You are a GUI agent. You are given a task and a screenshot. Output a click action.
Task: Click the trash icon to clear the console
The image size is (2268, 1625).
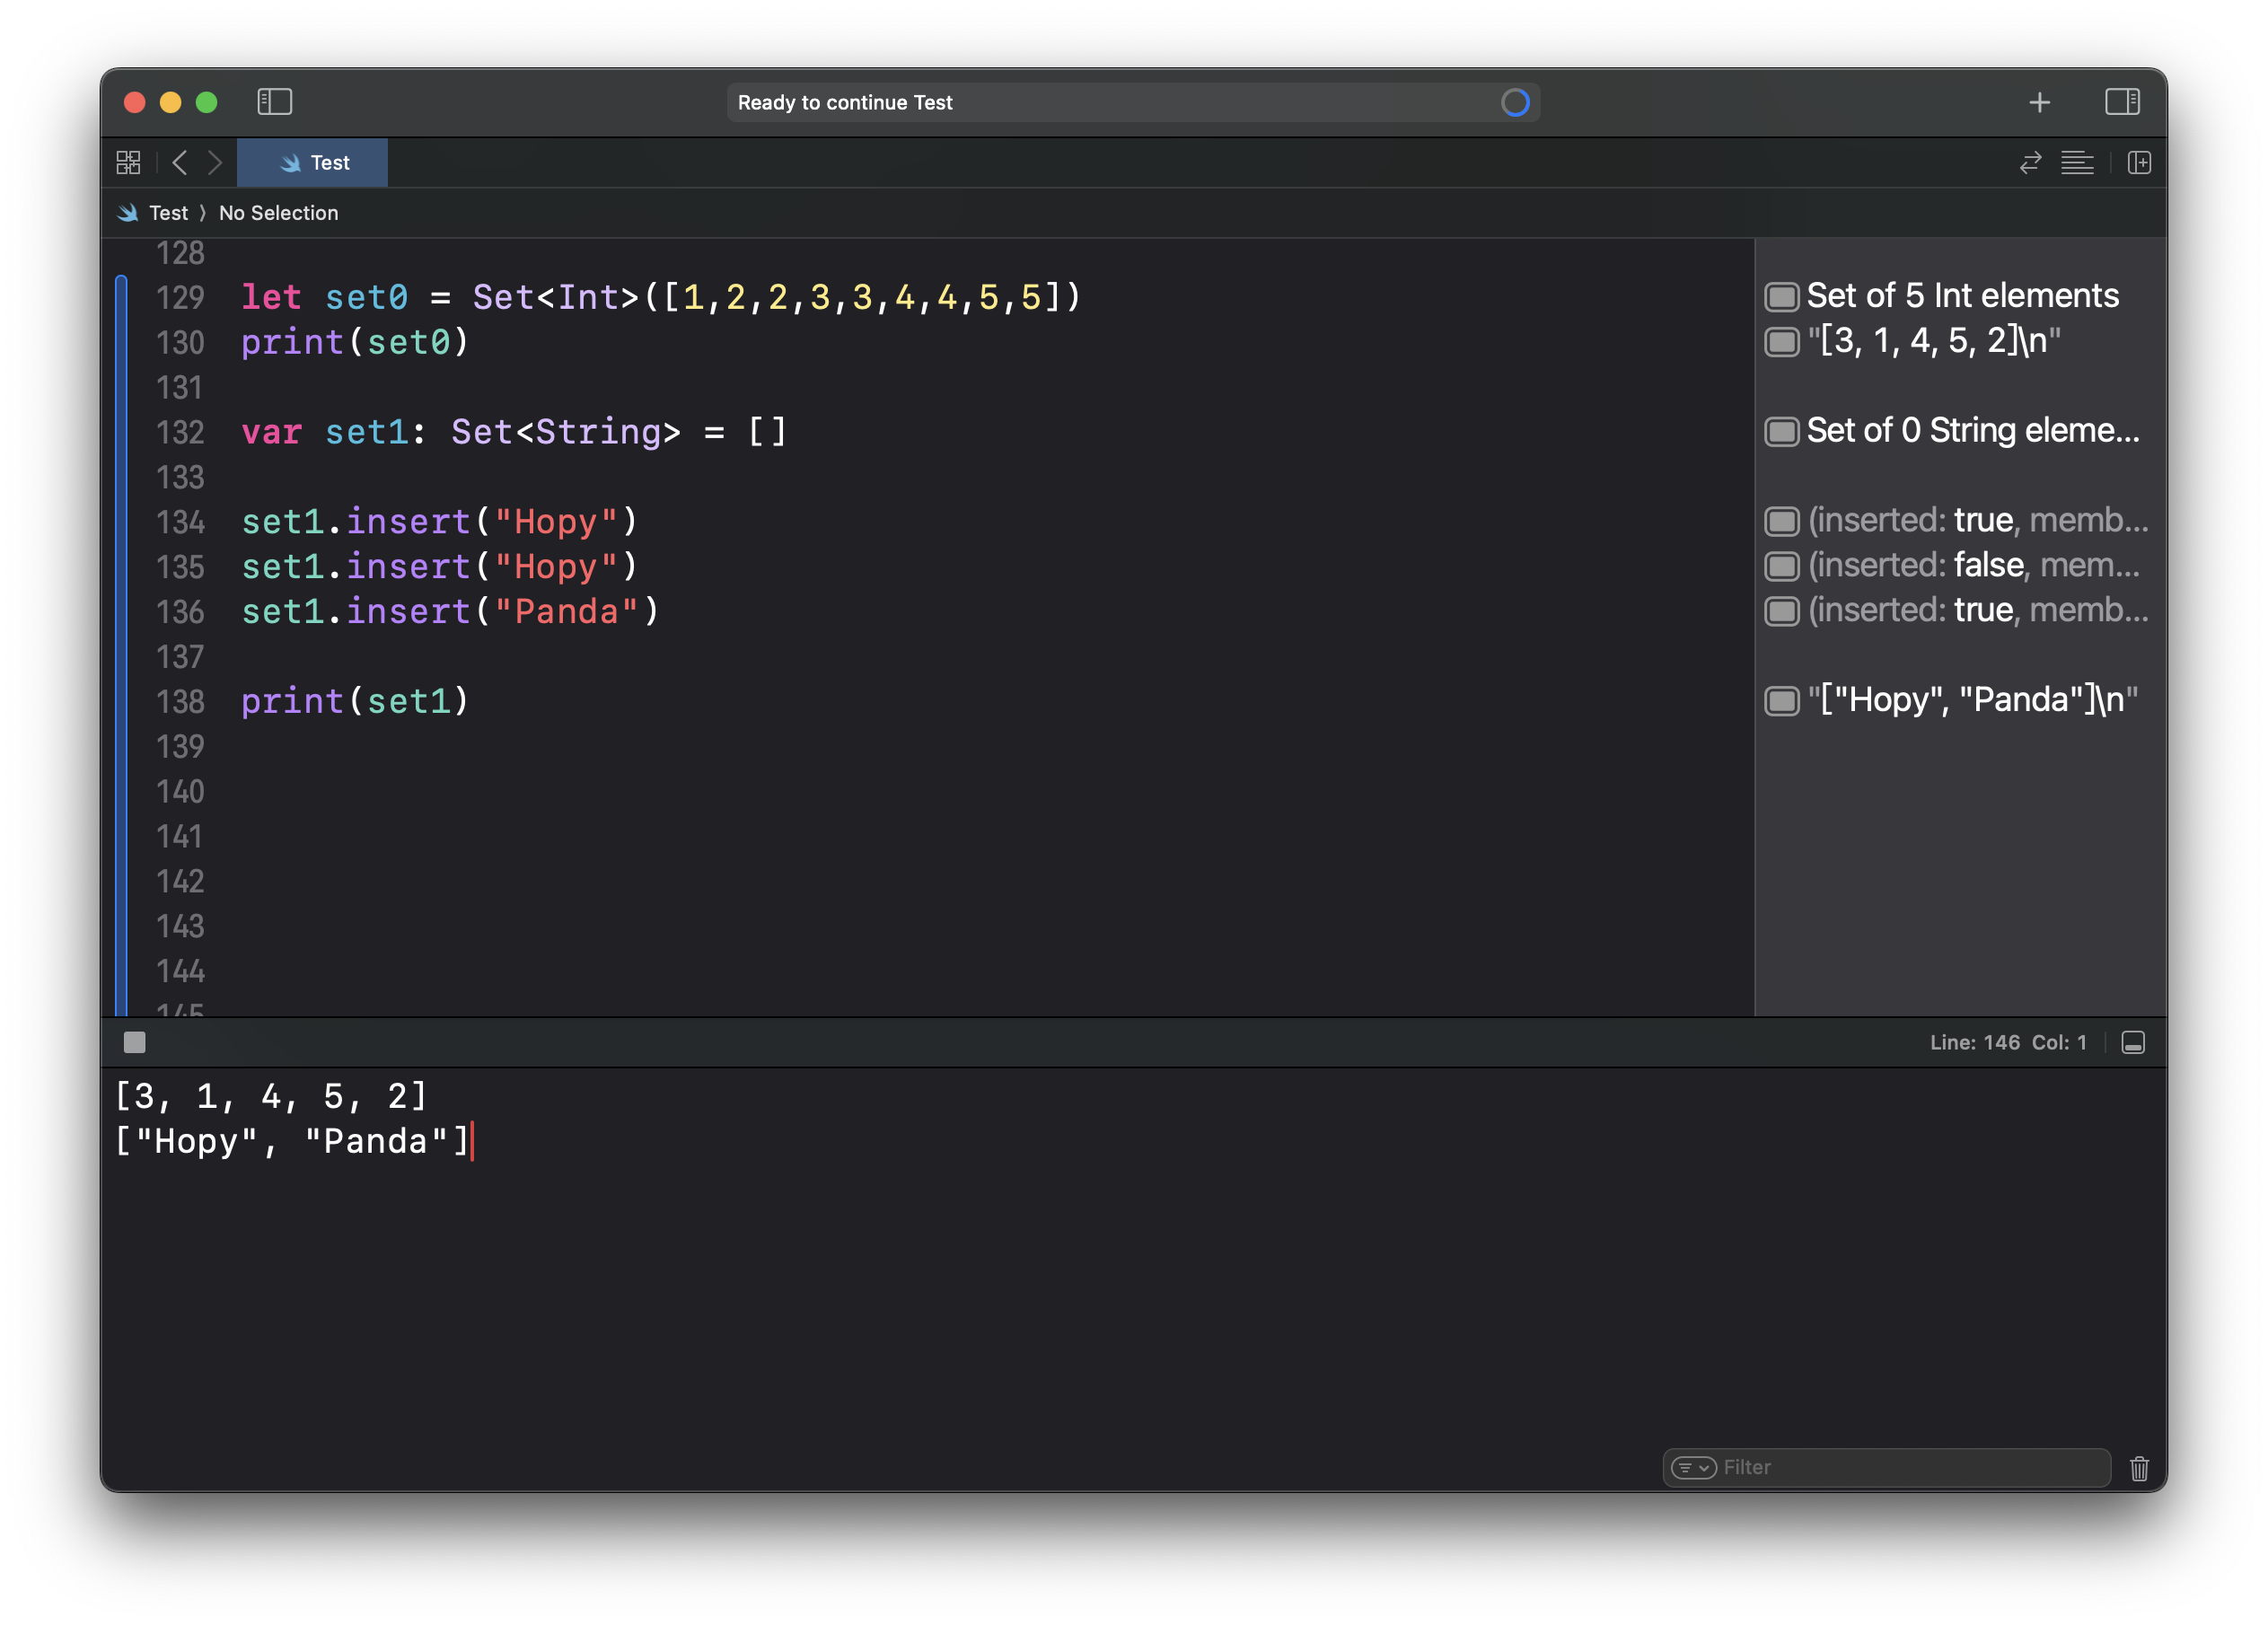point(2139,1467)
